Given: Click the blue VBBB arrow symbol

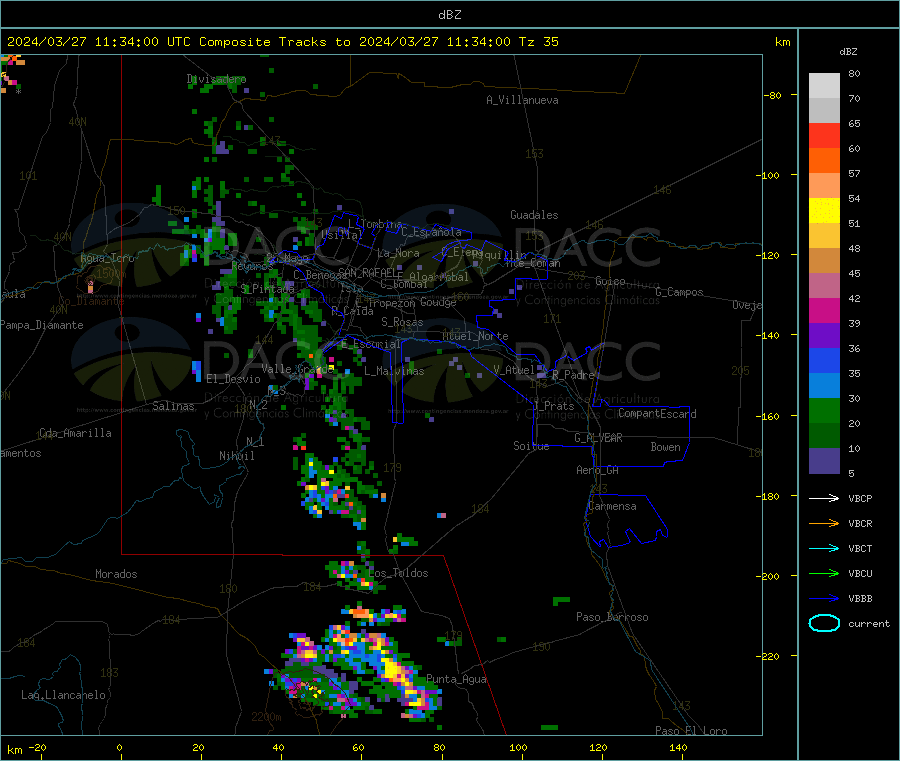Looking at the screenshot, I should click(x=824, y=599).
